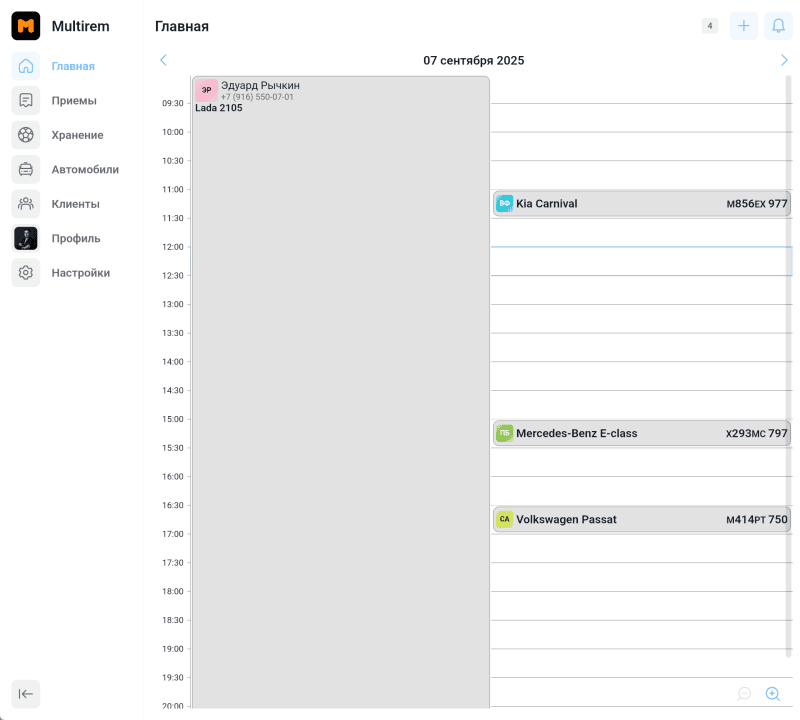Click the counter badge showing 4

pyautogui.click(x=710, y=26)
